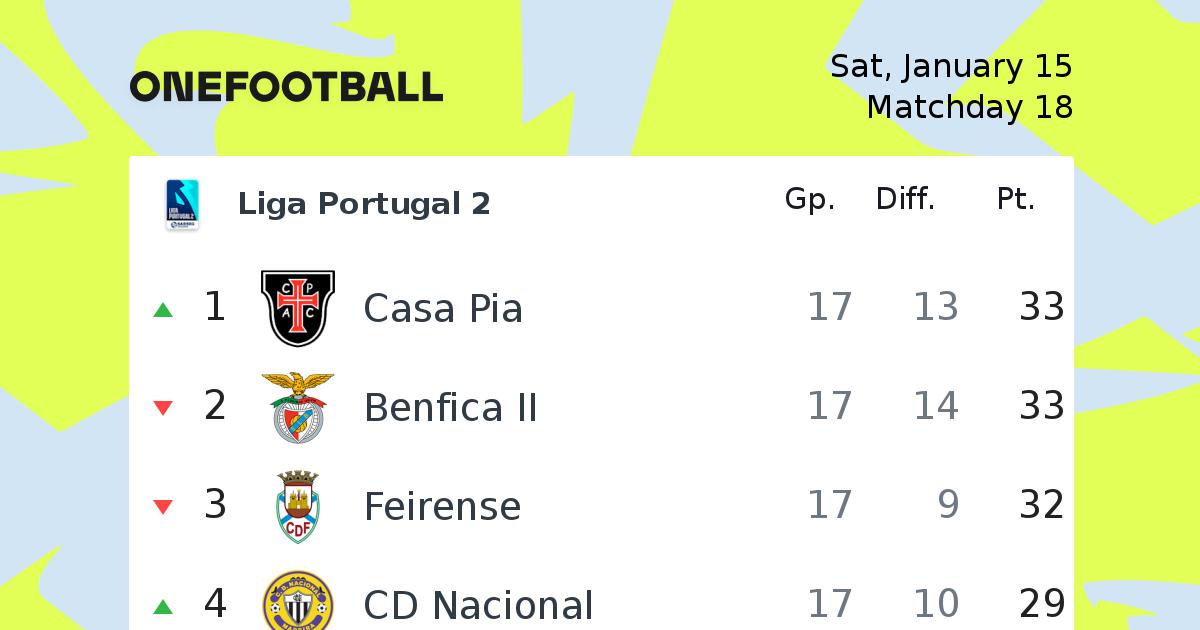Click the Matchday 18 label
Image resolution: width=1200 pixels, height=630 pixels.
click(969, 106)
